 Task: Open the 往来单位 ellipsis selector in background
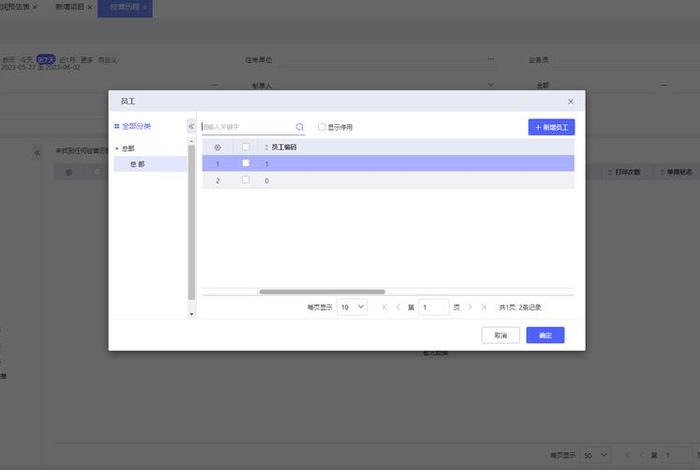coord(491,59)
